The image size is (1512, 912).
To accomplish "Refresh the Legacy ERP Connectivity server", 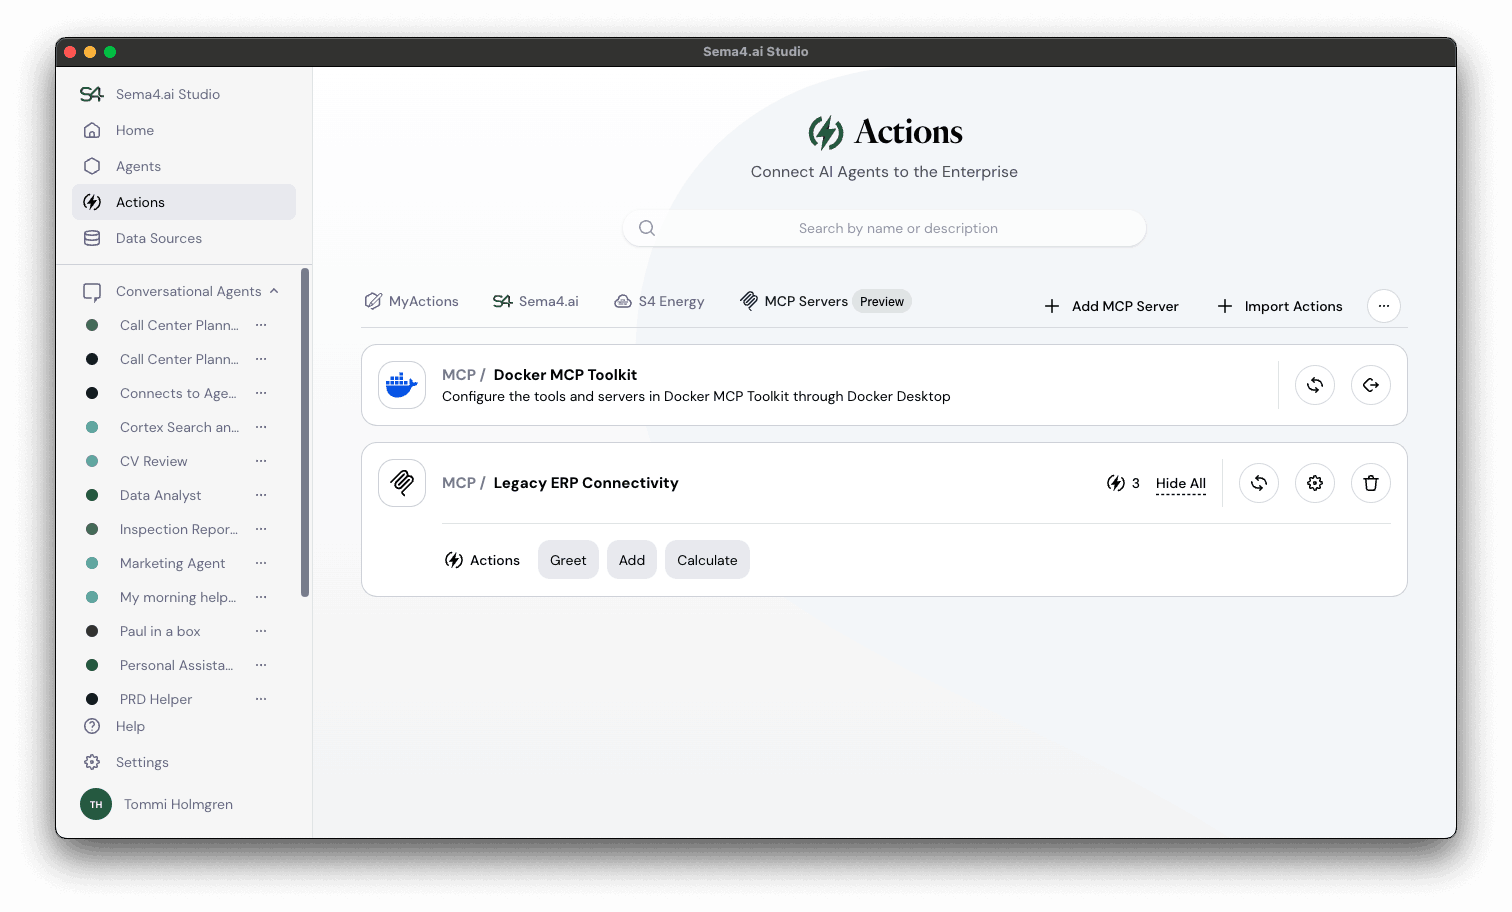I will (x=1258, y=483).
